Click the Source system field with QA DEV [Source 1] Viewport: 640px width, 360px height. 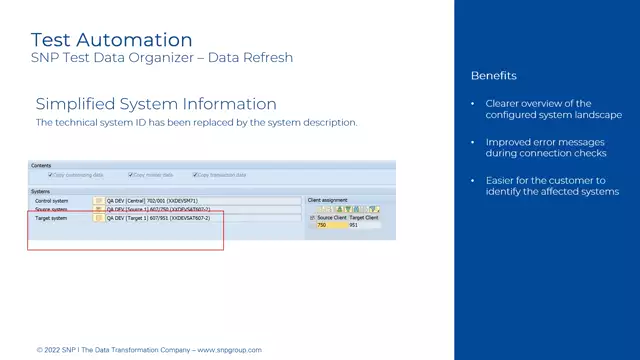click(x=203, y=209)
